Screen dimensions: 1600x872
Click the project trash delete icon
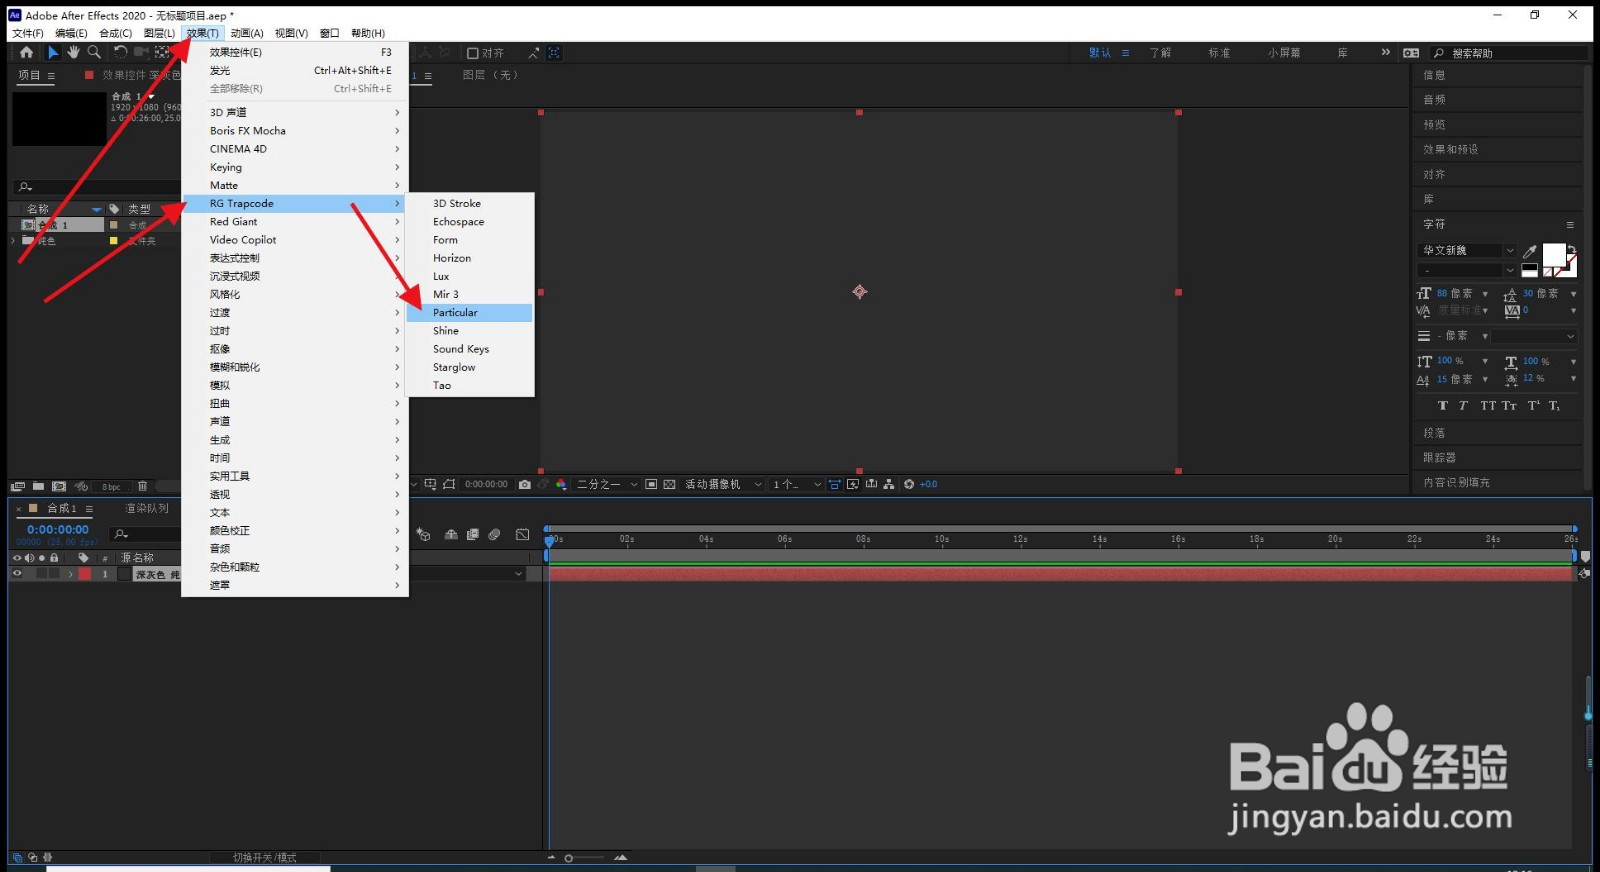[143, 486]
